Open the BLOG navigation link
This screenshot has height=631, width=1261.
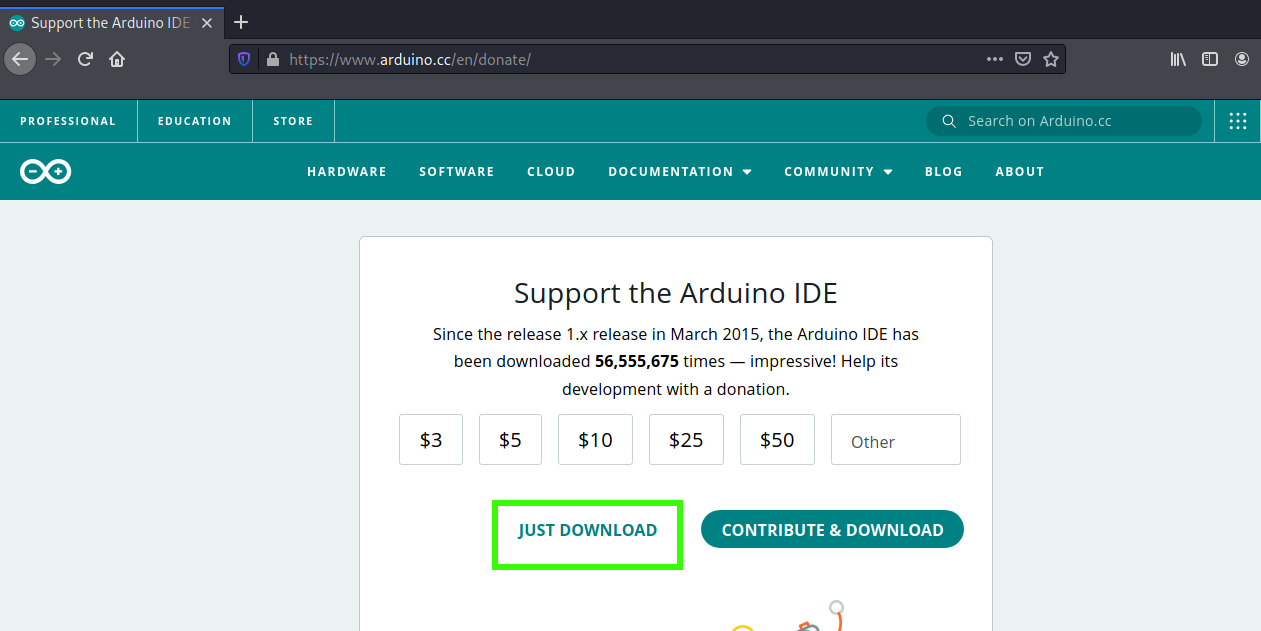click(944, 172)
